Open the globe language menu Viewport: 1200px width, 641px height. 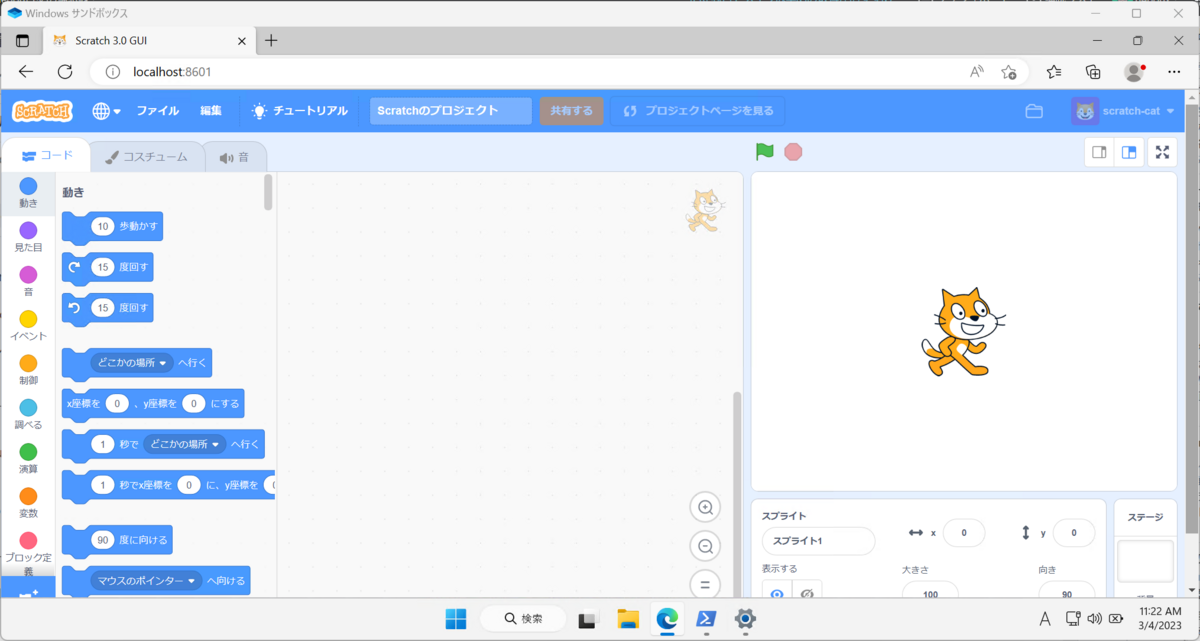click(x=106, y=111)
